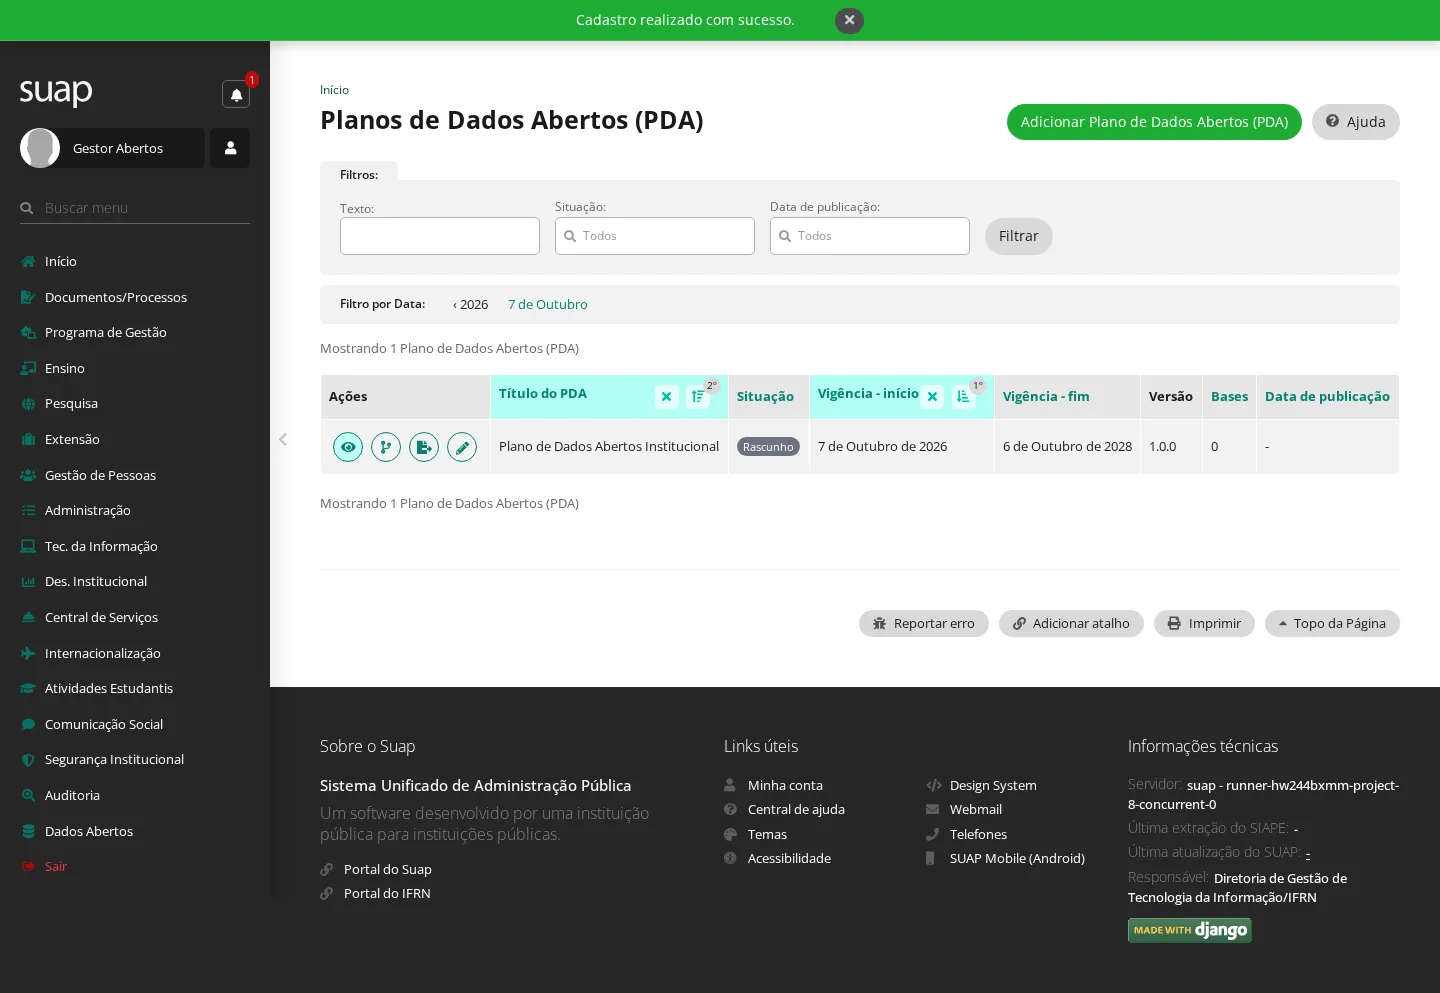Open the user profile icon button
Viewport: 1440px width, 993px height.
pos(230,148)
